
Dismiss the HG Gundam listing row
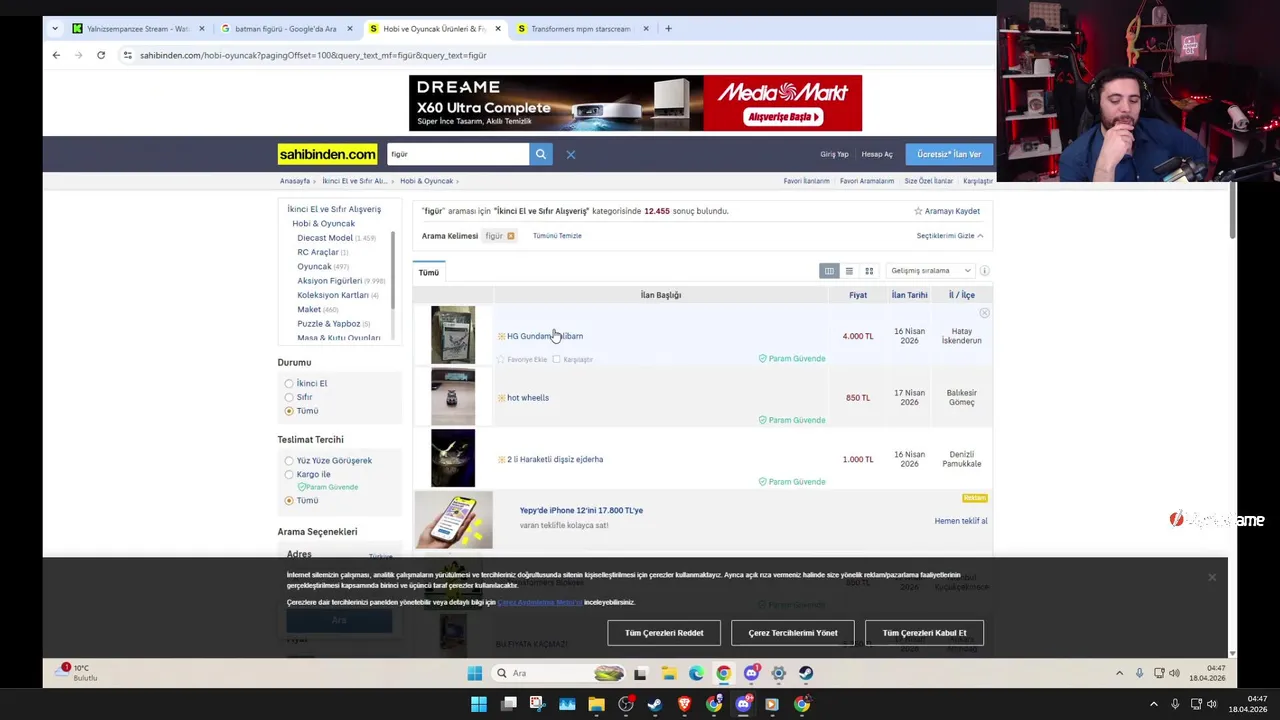pyautogui.click(x=984, y=314)
